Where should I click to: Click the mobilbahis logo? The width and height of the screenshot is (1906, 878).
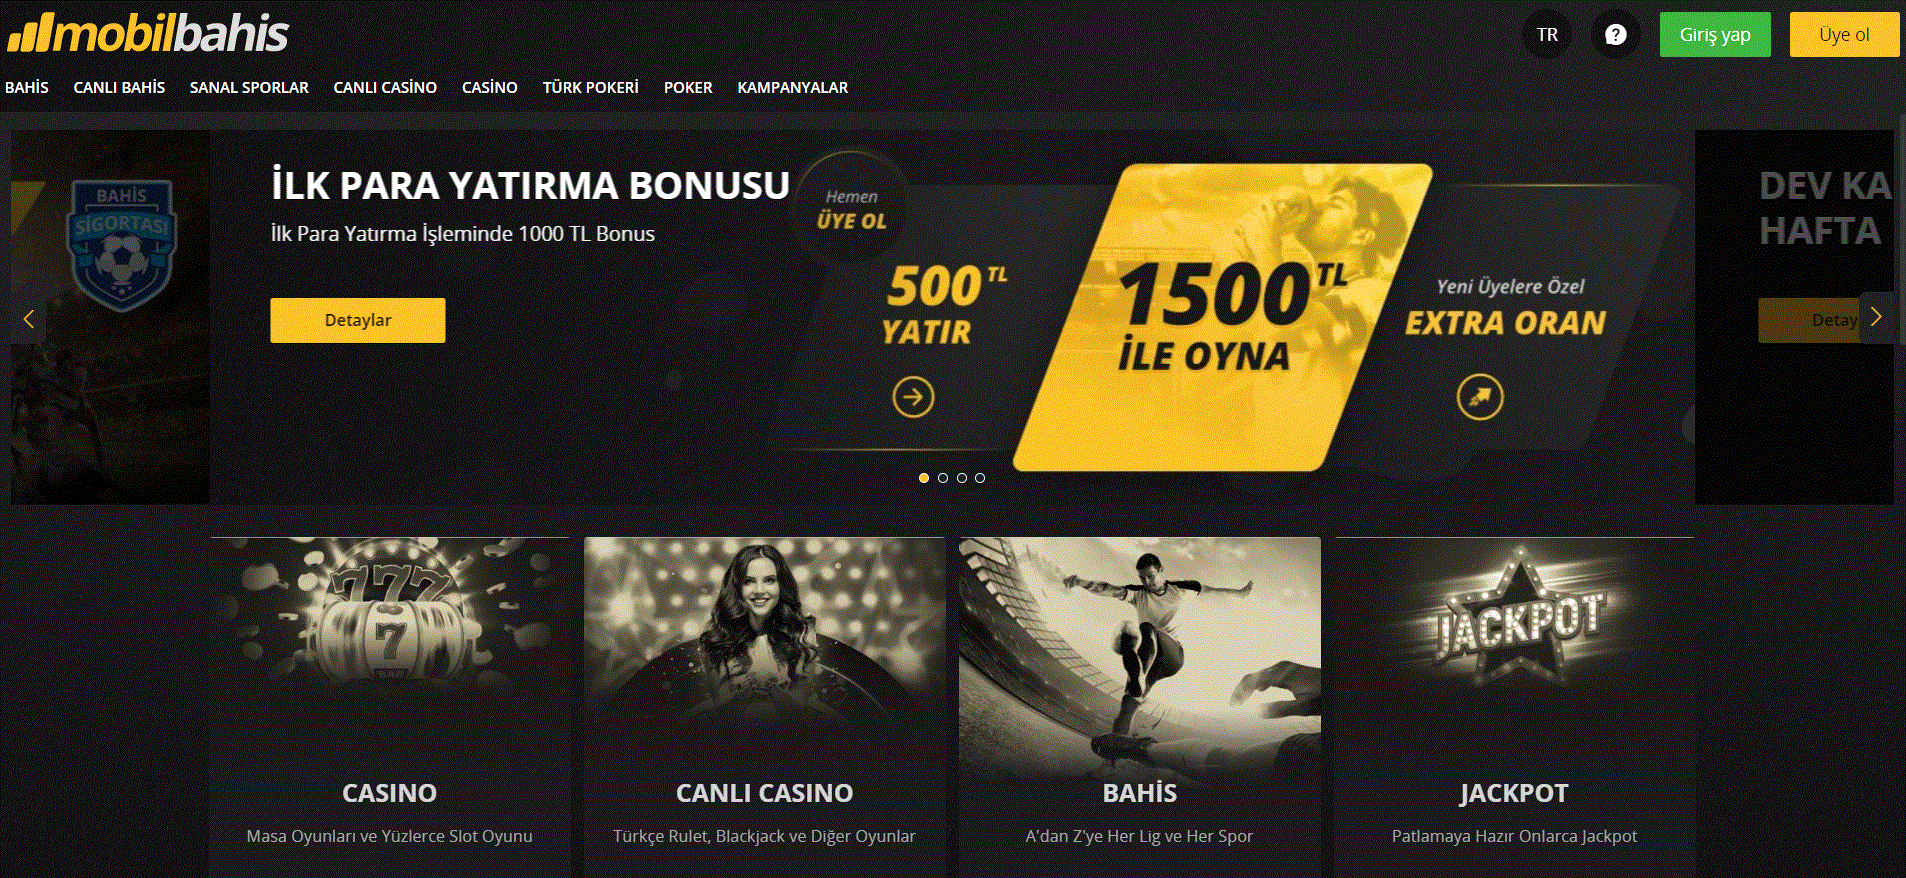[148, 34]
